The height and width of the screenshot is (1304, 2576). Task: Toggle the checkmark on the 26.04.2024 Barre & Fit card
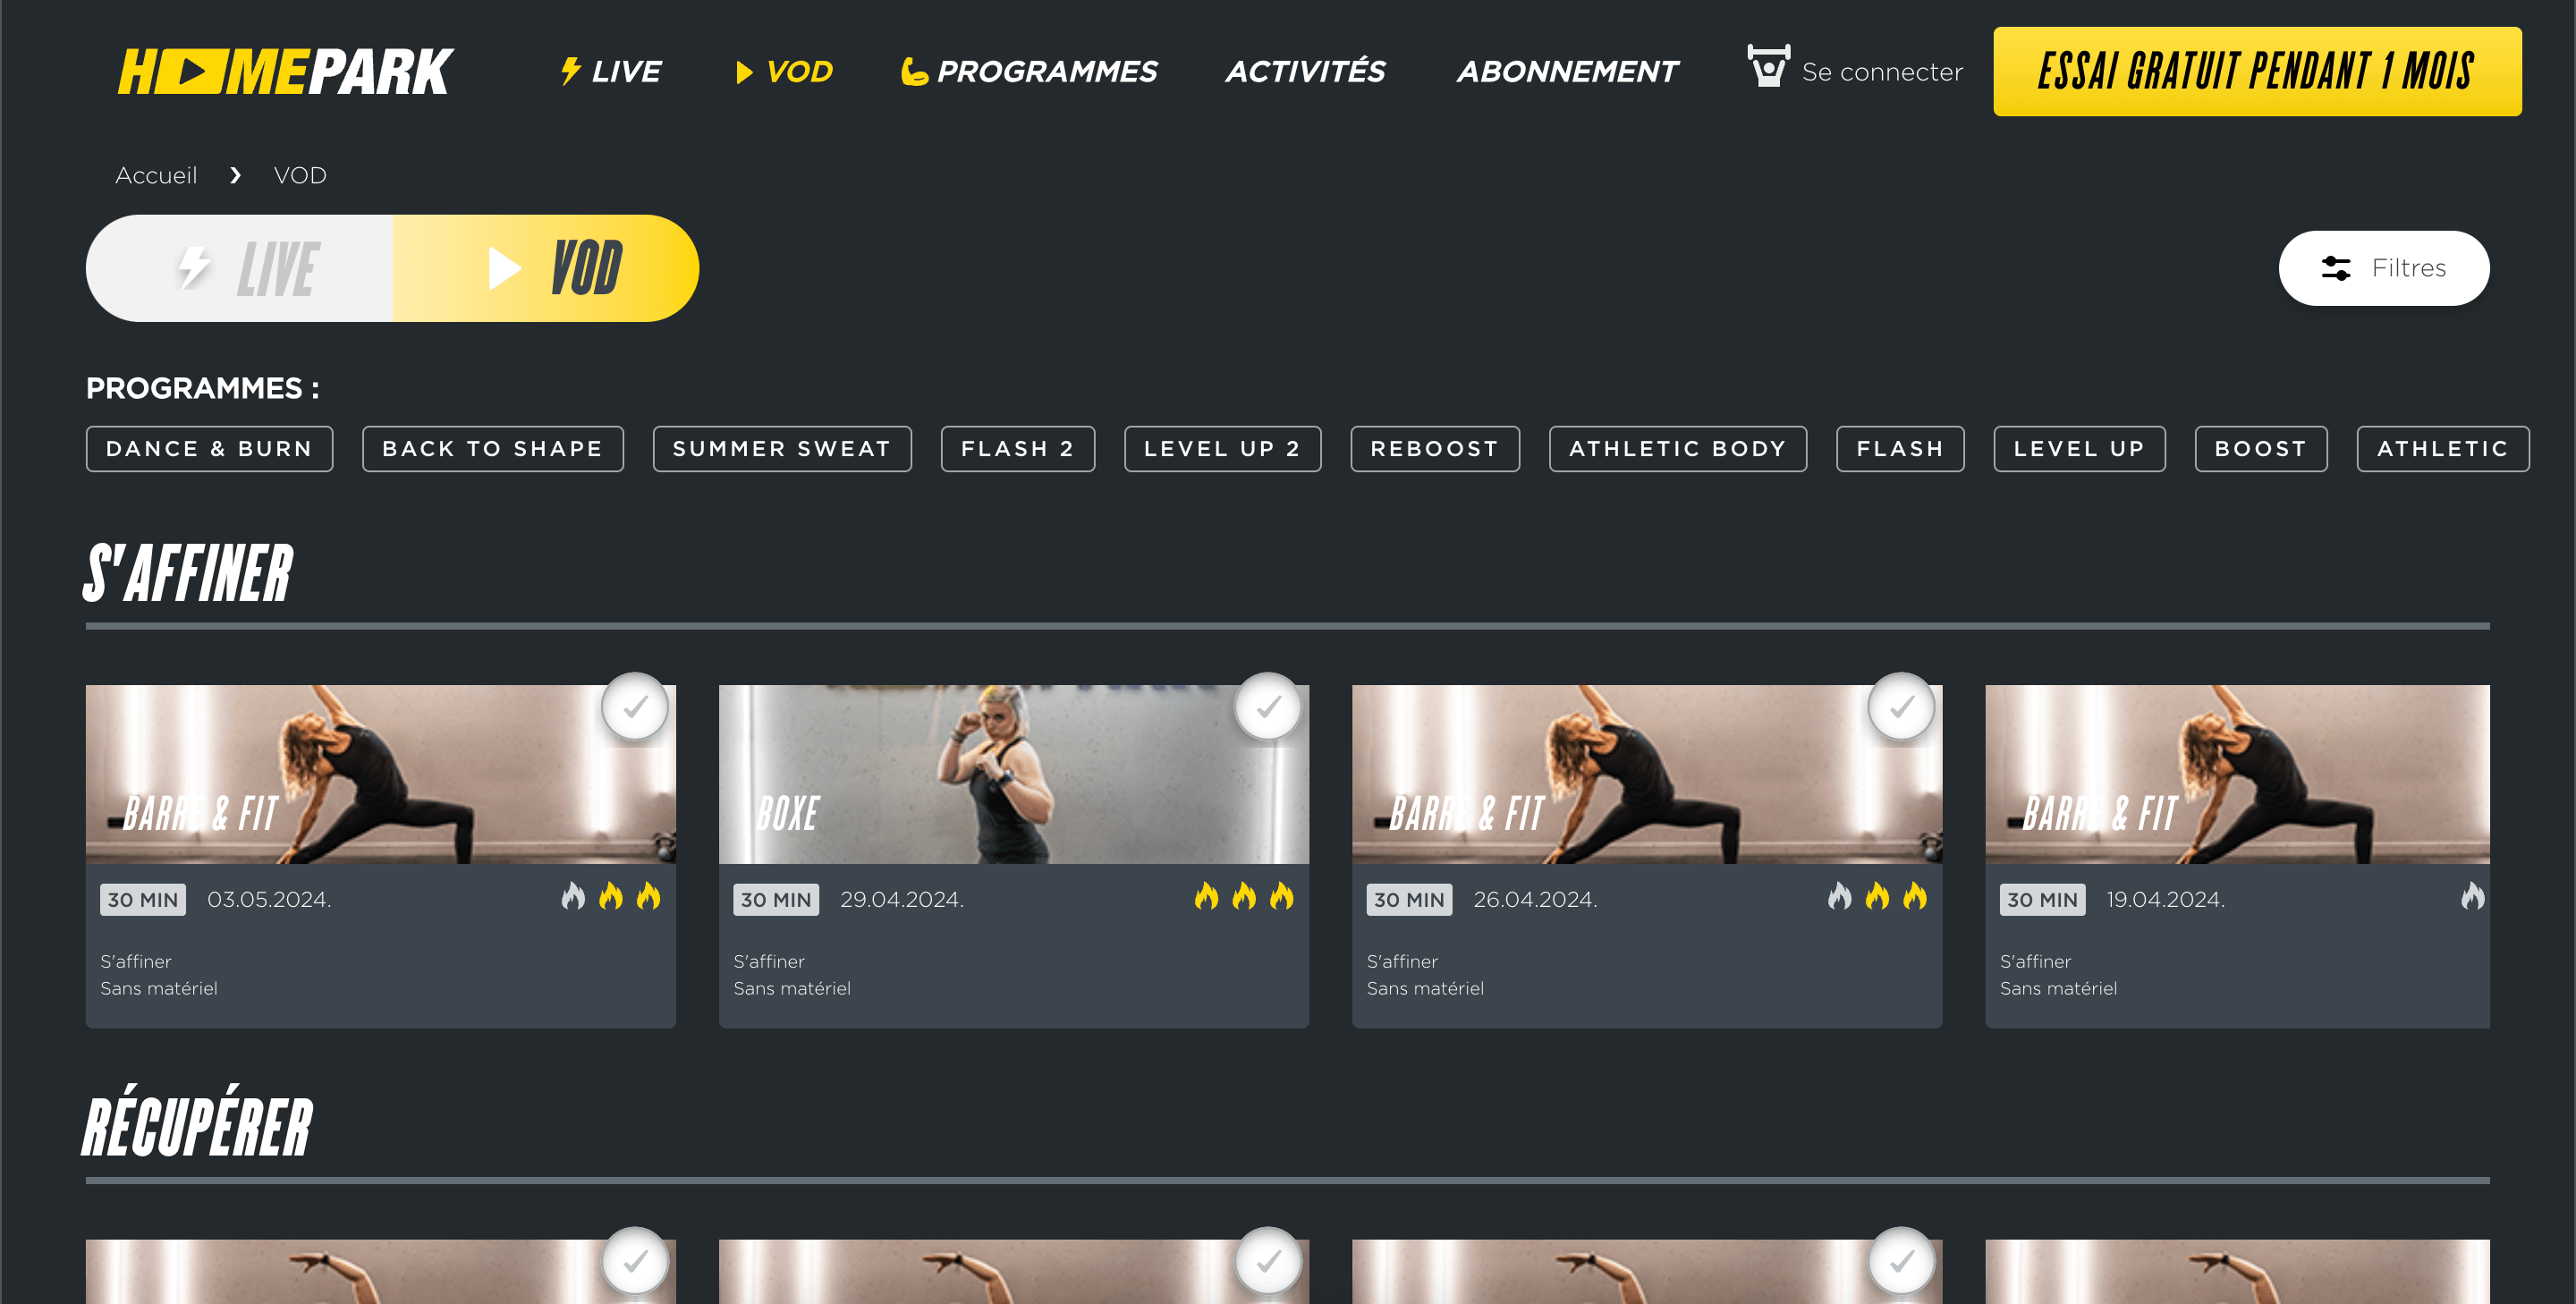[1901, 707]
